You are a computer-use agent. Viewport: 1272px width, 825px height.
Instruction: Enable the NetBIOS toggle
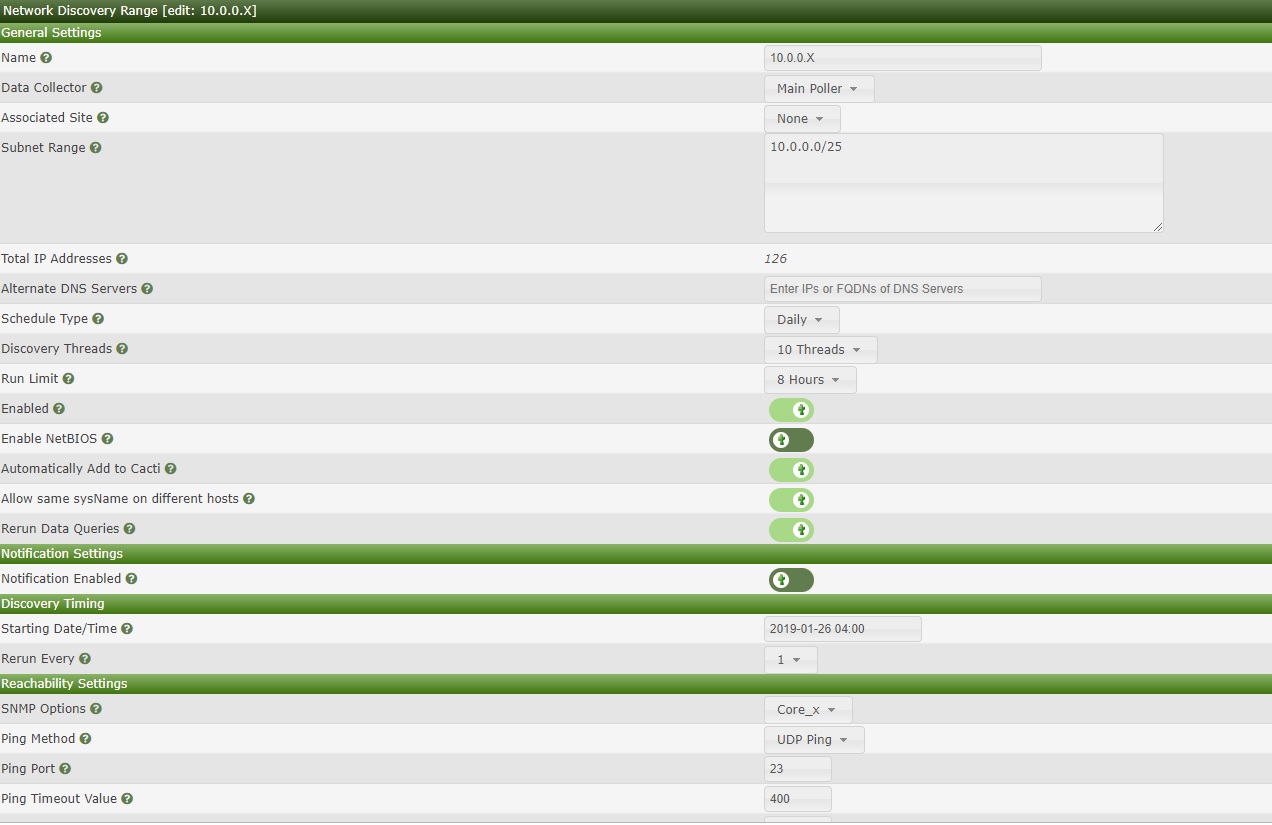(x=791, y=439)
